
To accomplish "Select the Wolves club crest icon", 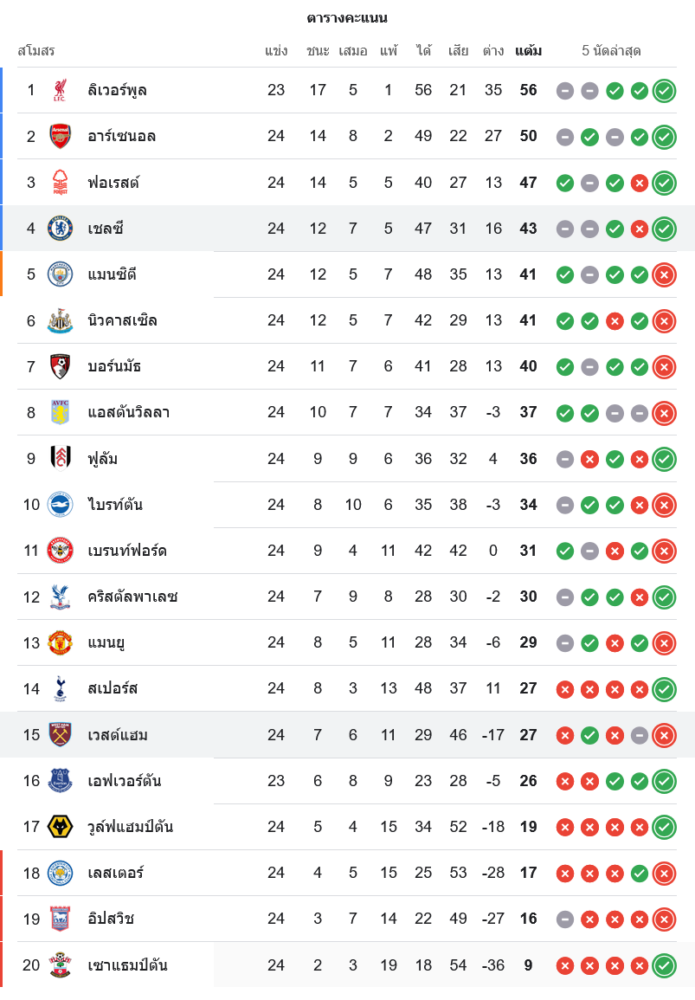I will [x=60, y=826].
